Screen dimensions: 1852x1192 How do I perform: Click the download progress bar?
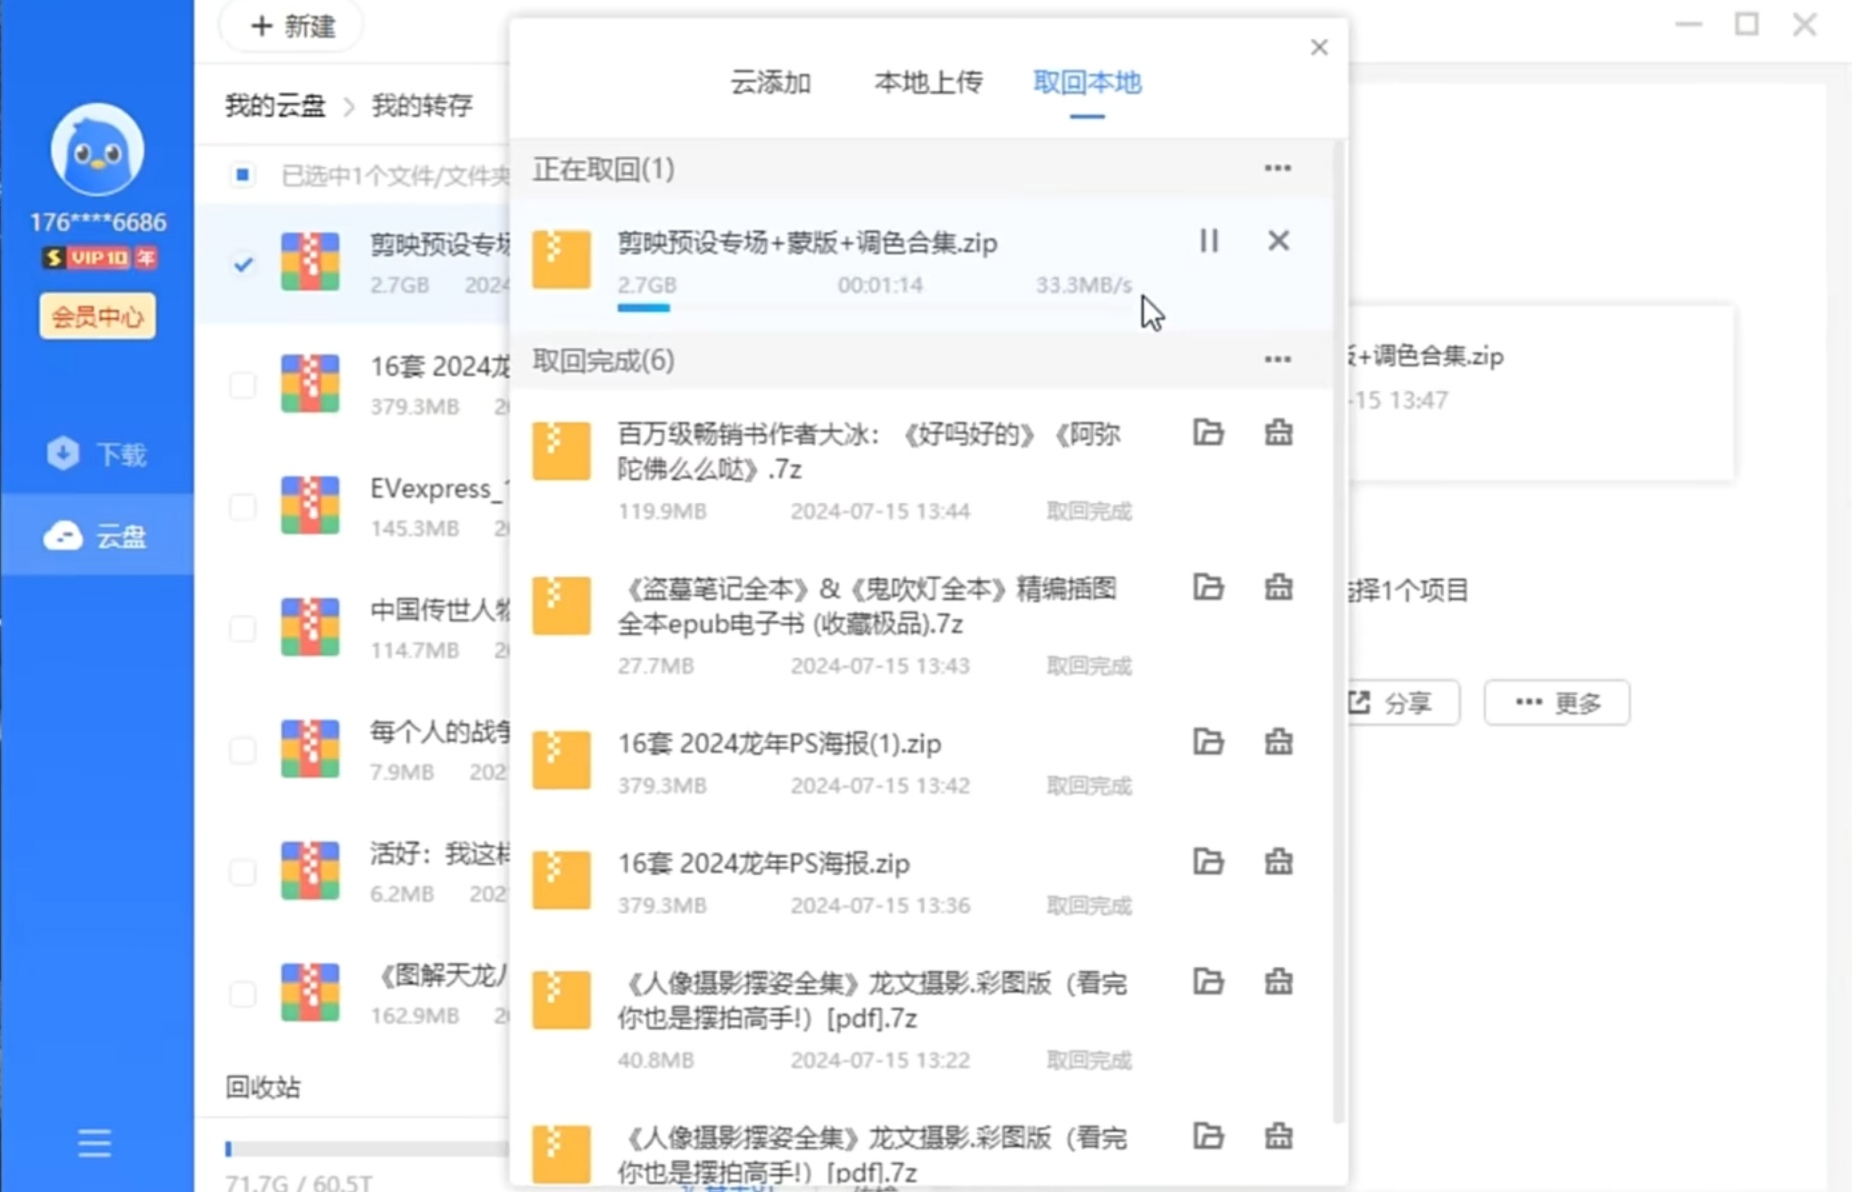tap(644, 308)
